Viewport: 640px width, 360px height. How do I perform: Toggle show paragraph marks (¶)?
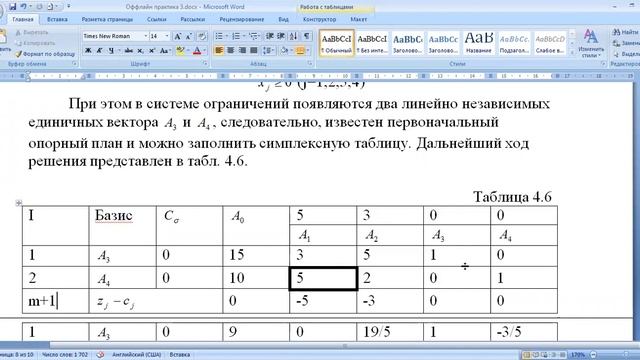pyautogui.click(x=307, y=36)
